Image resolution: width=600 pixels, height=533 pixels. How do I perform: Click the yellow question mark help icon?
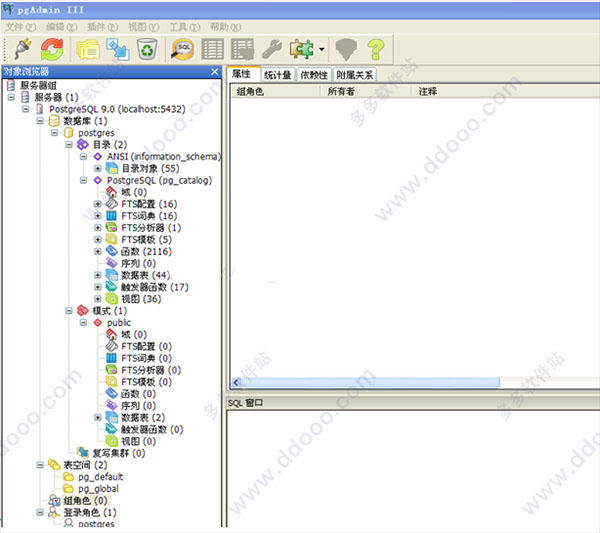[x=376, y=49]
